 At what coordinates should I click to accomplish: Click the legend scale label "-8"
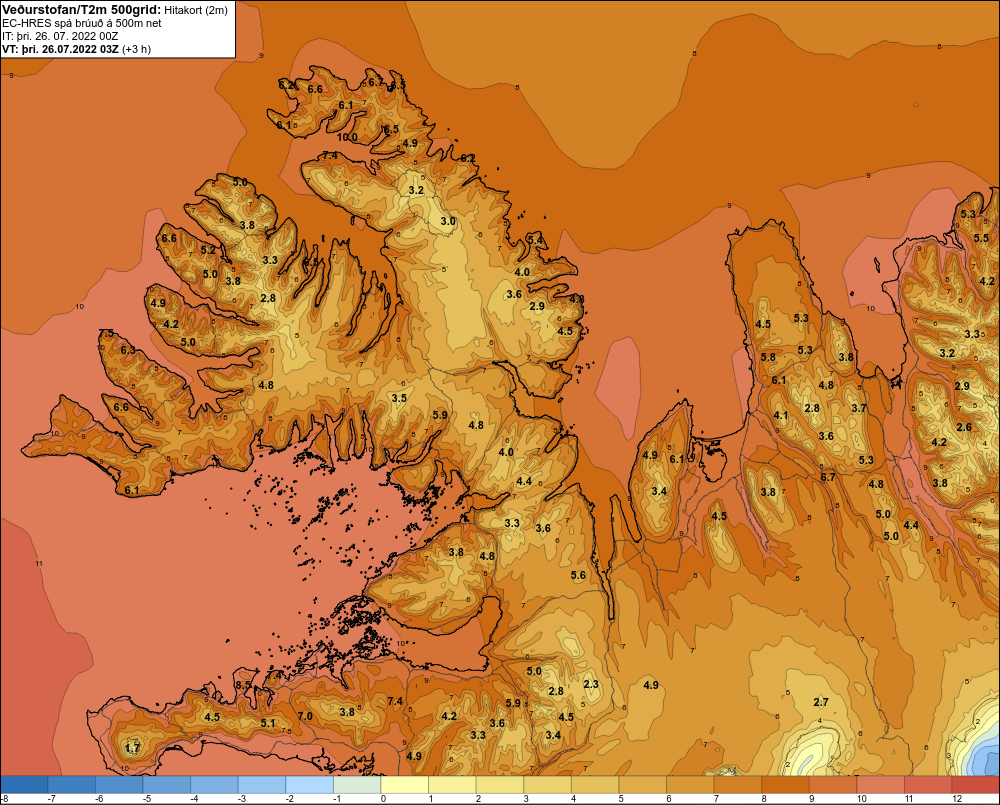coord(5,799)
